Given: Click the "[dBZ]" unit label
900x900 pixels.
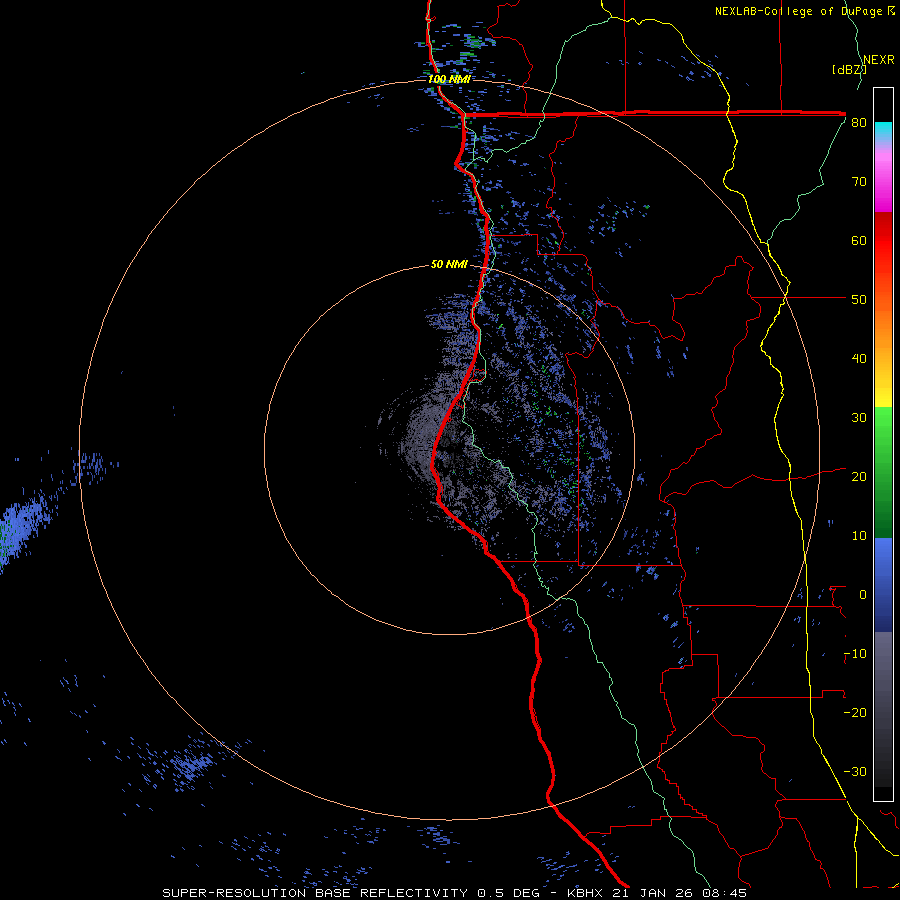Looking at the screenshot, I should click(849, 69).
